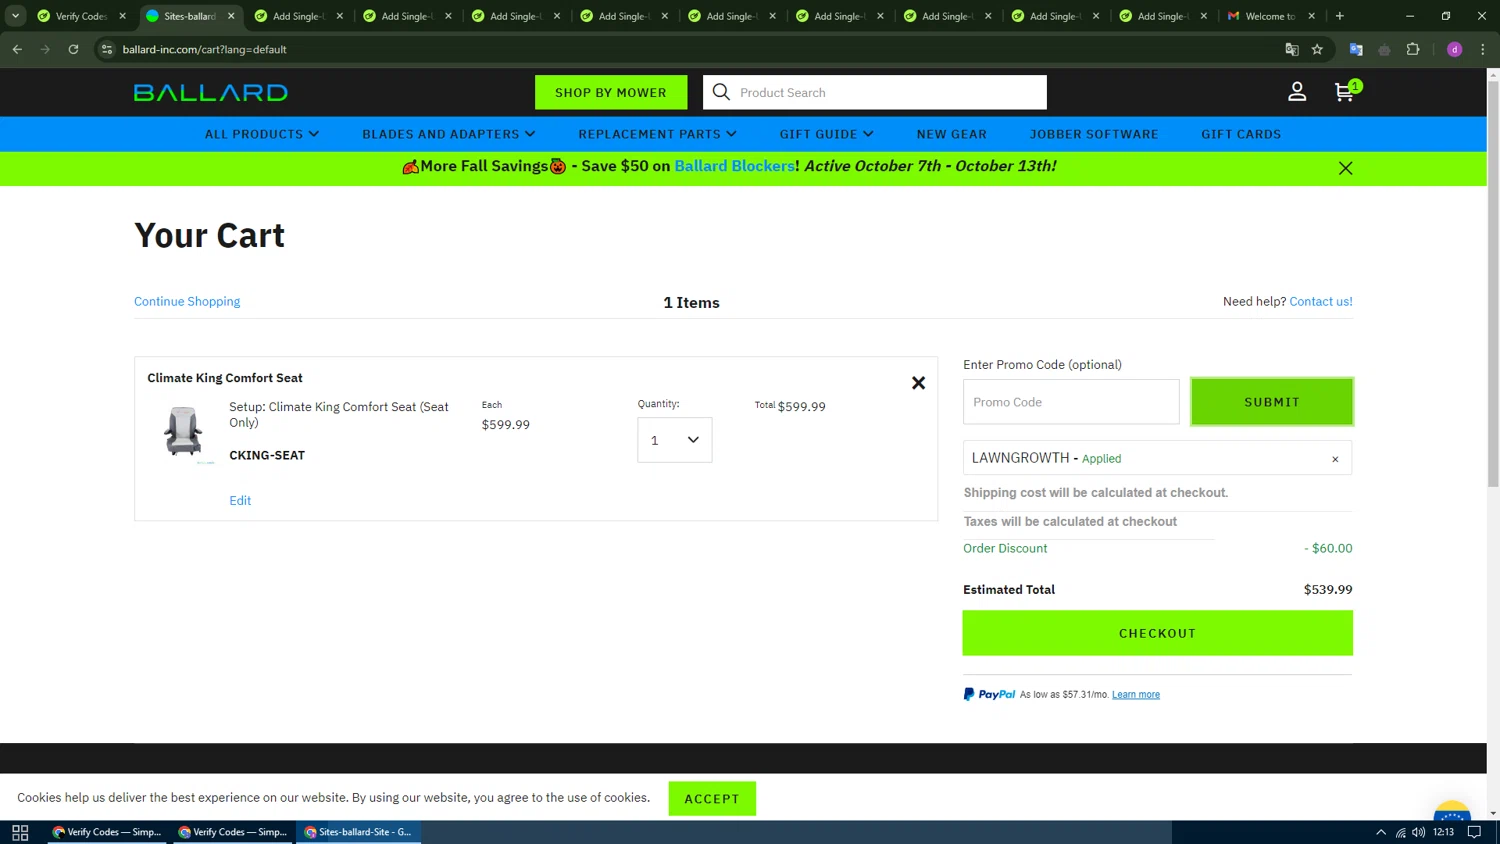Open the Chrome profile avatar

click(x=1454, y=49)
